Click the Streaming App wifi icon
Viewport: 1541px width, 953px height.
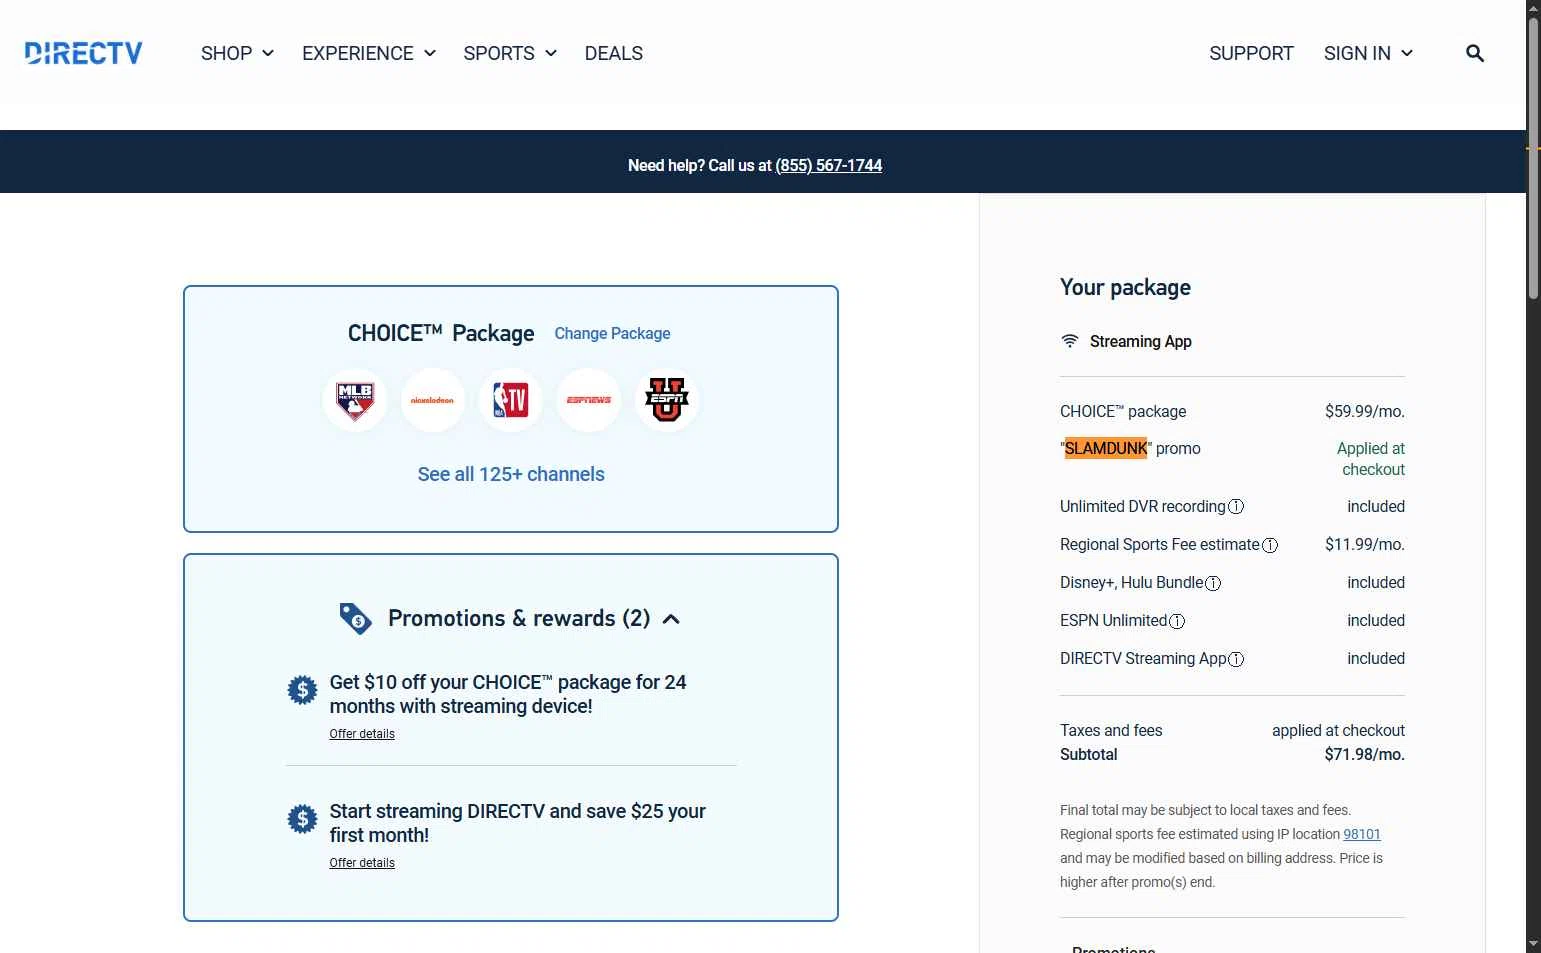(x=1070, y=341)
